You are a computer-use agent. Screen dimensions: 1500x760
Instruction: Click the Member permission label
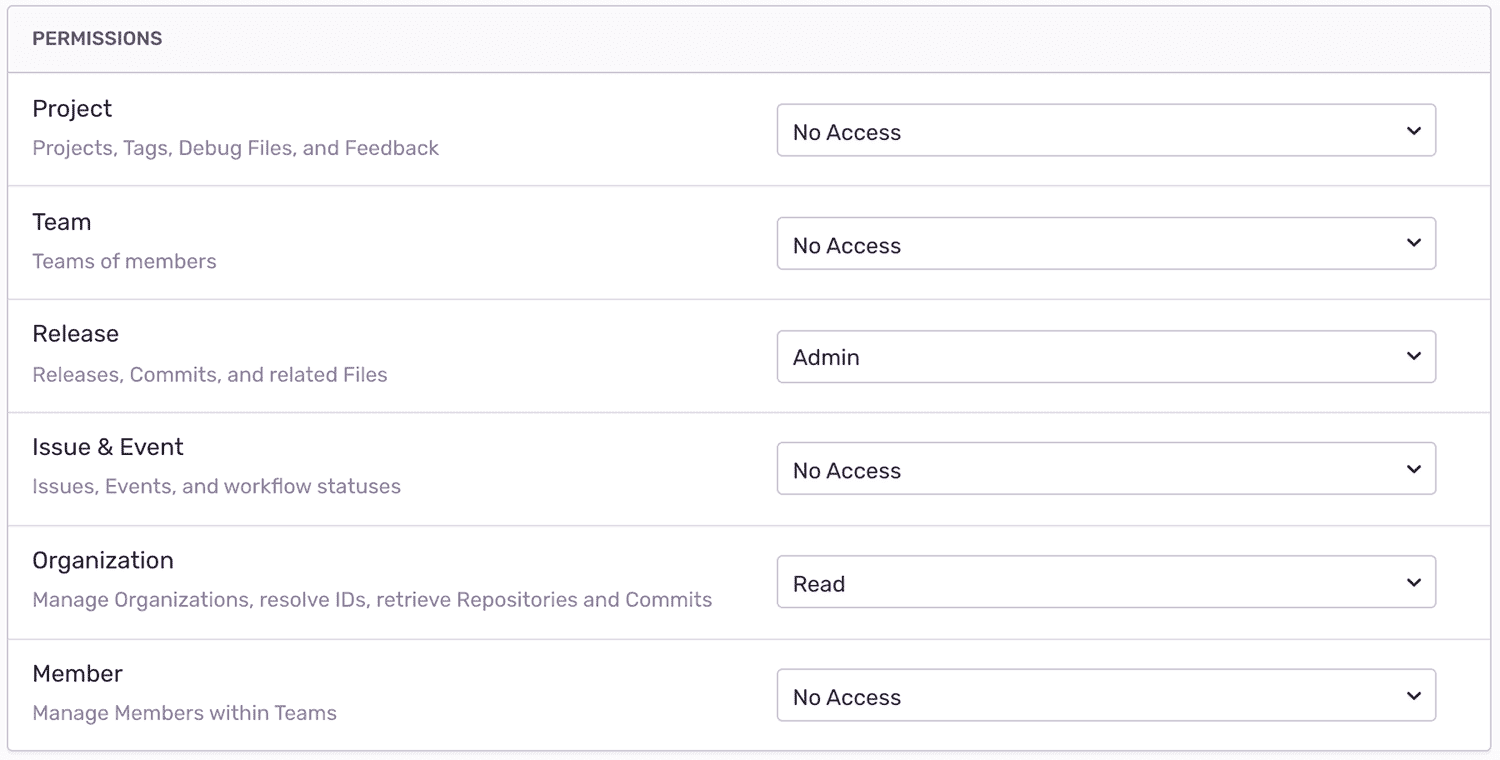78,674
